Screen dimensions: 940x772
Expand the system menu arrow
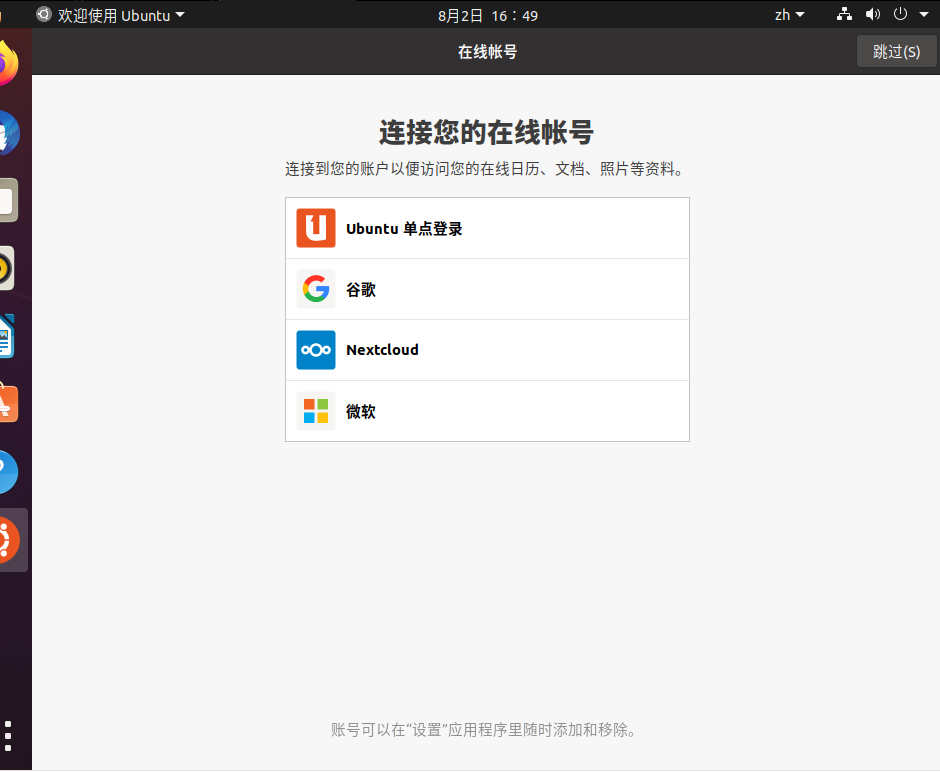click(924, 14)
